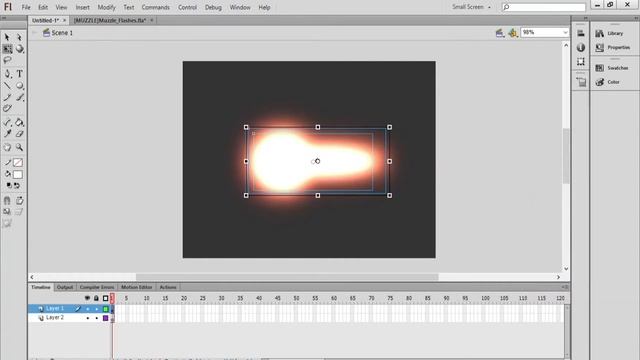
Task: Toggle show or hide all layers eye
Action: tap(87, 298)
